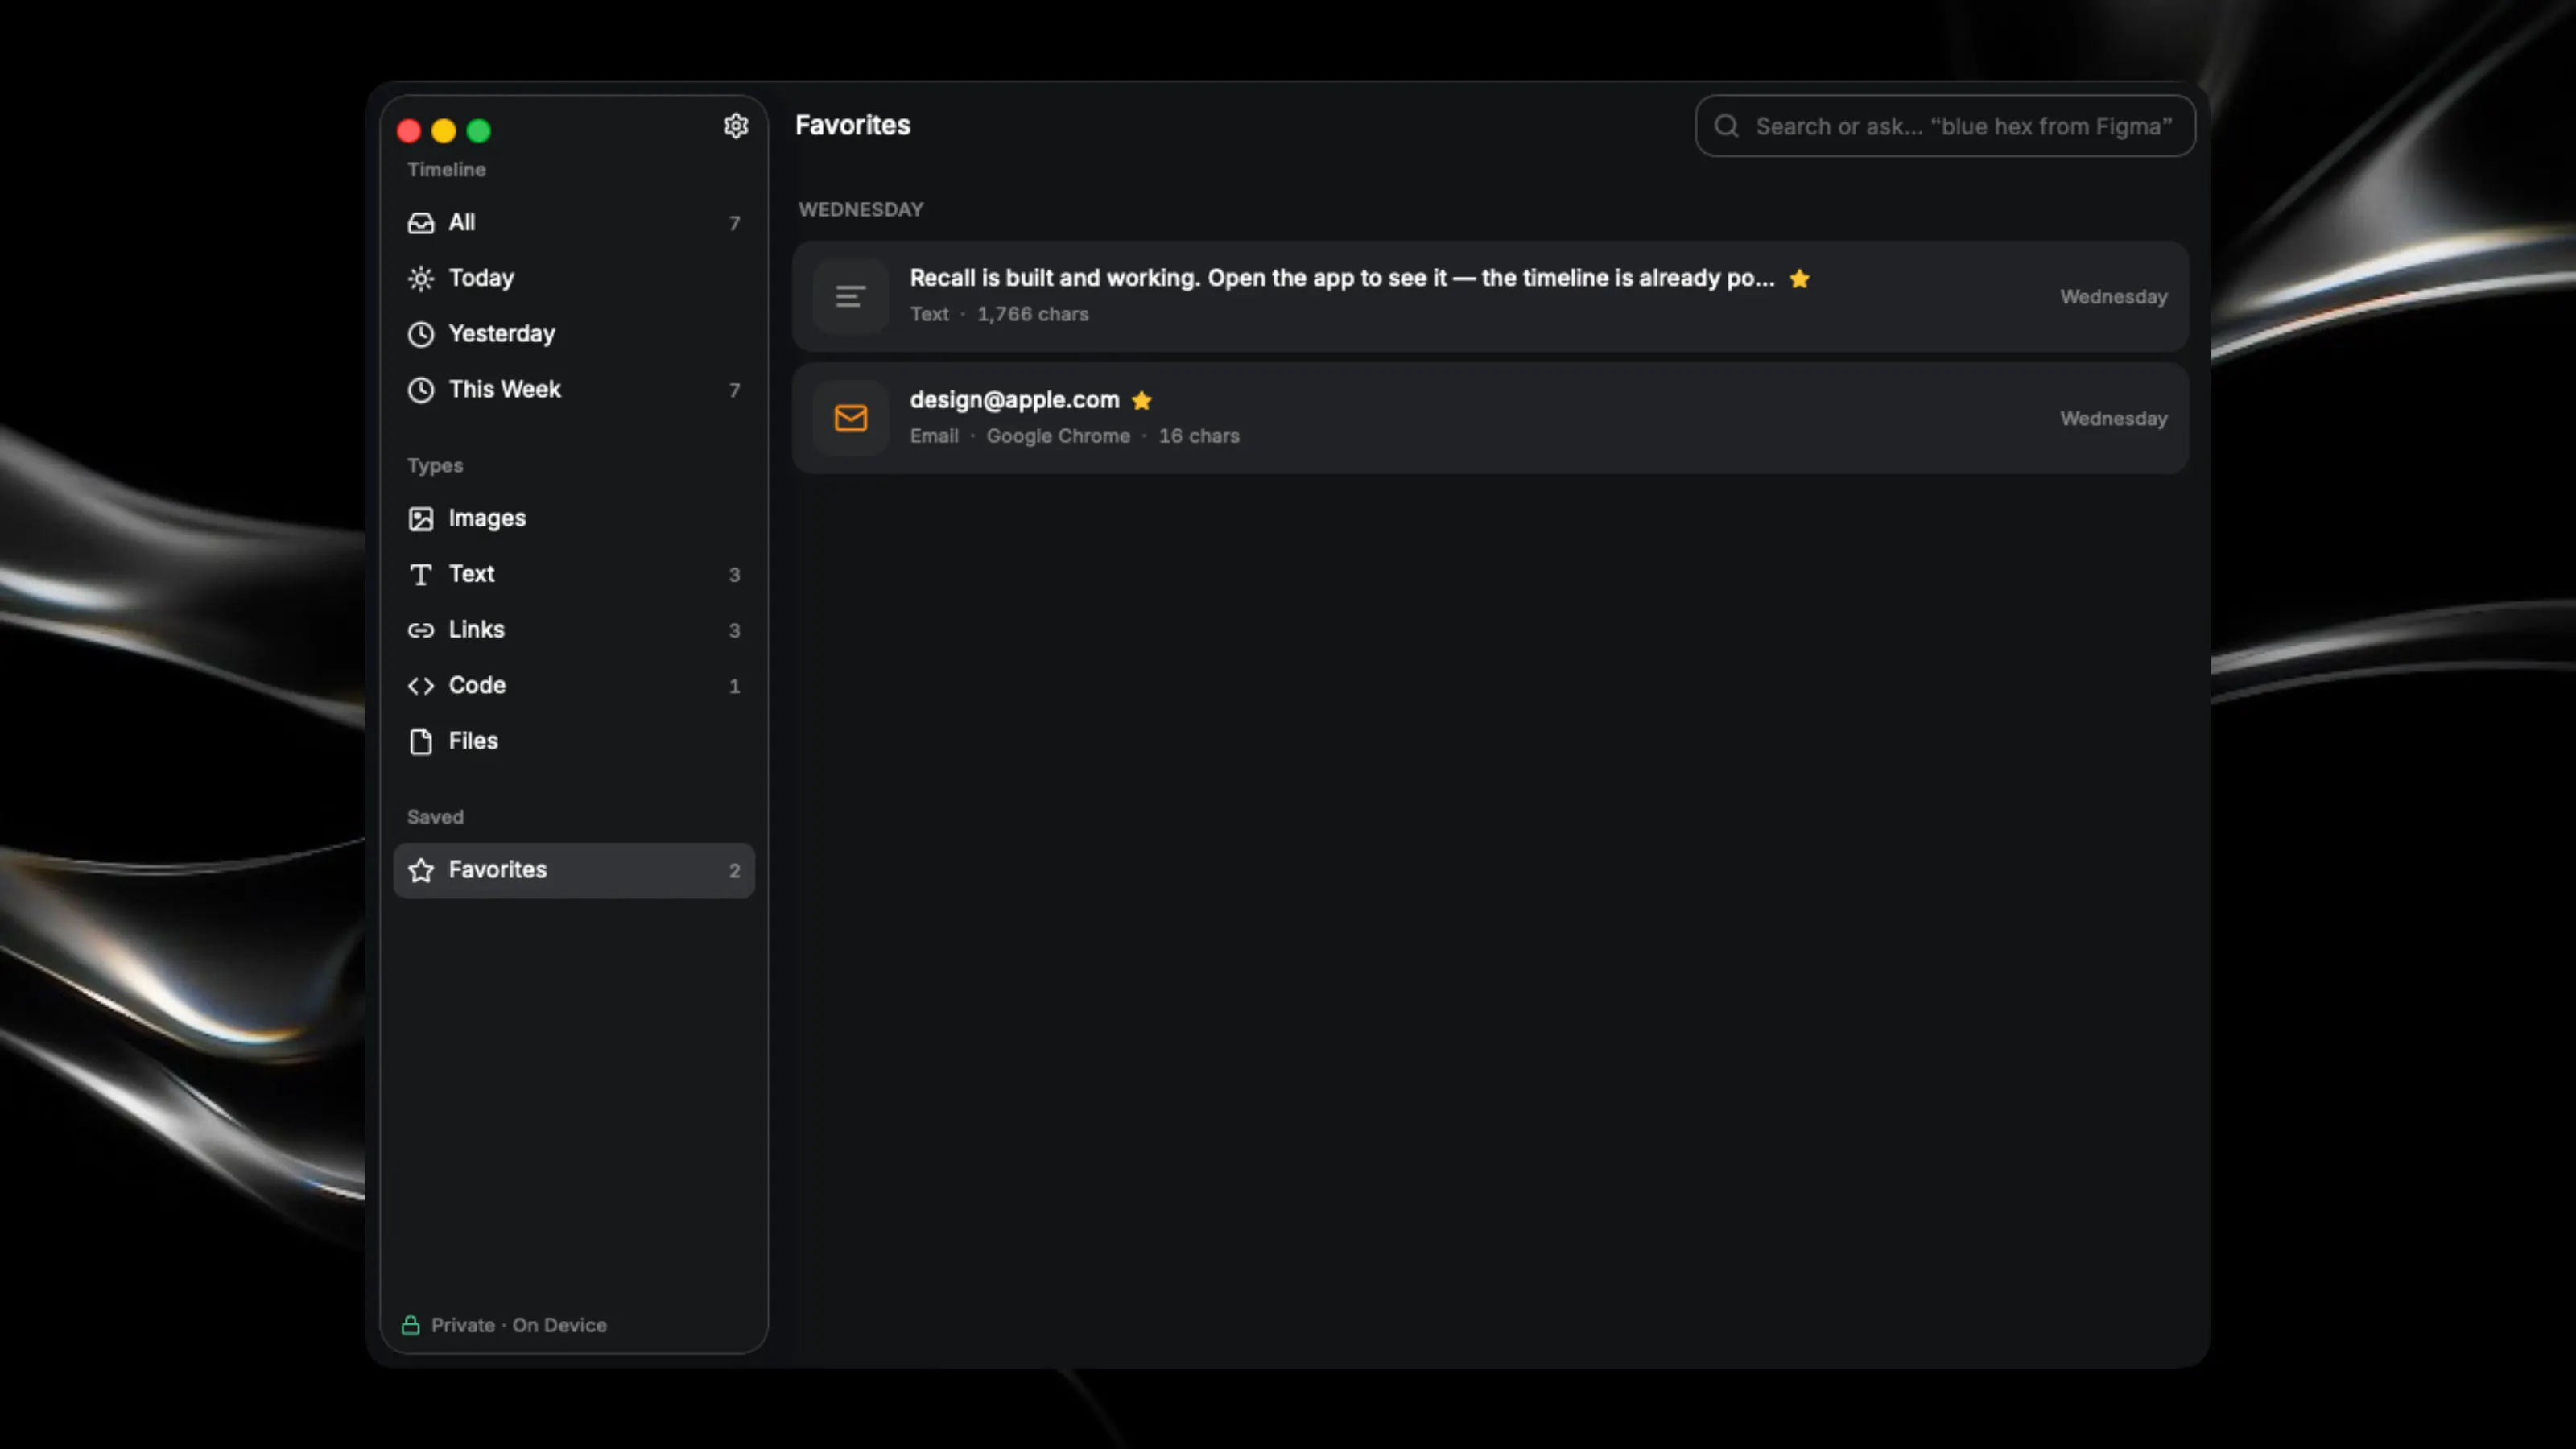This screenshot has width=2576, height=1449.
Task: Click the All inbox icon
Action: tap(421, 223)
